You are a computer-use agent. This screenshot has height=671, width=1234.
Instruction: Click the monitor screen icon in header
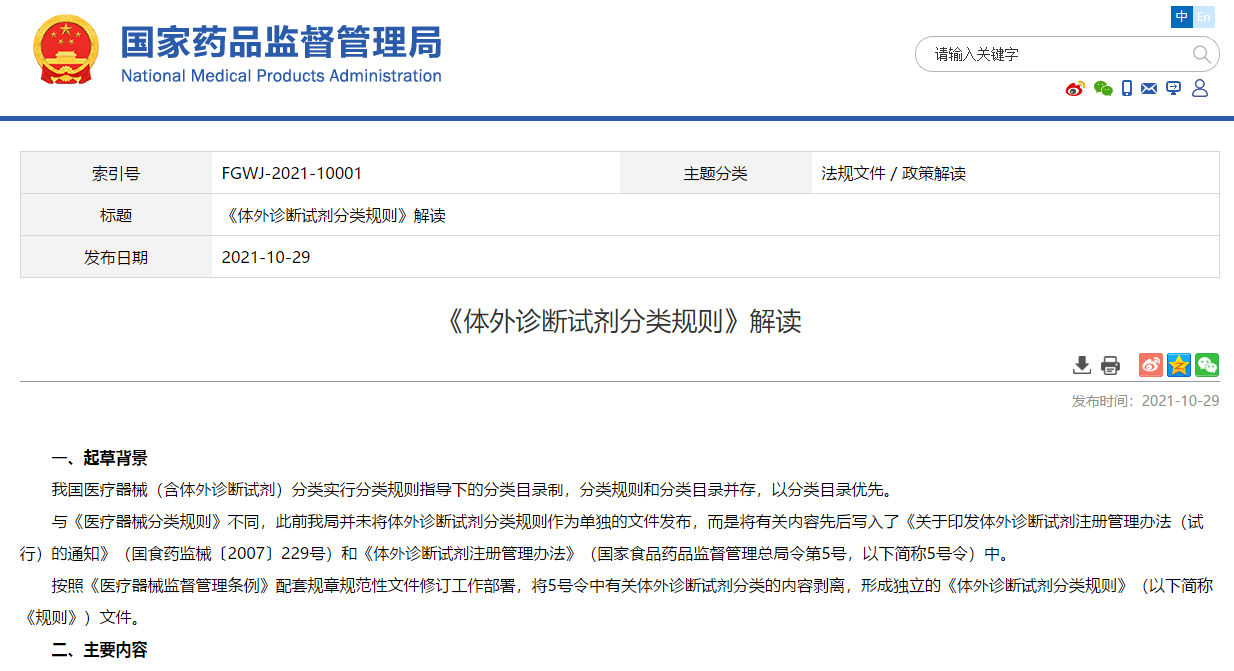point(1174,89)
